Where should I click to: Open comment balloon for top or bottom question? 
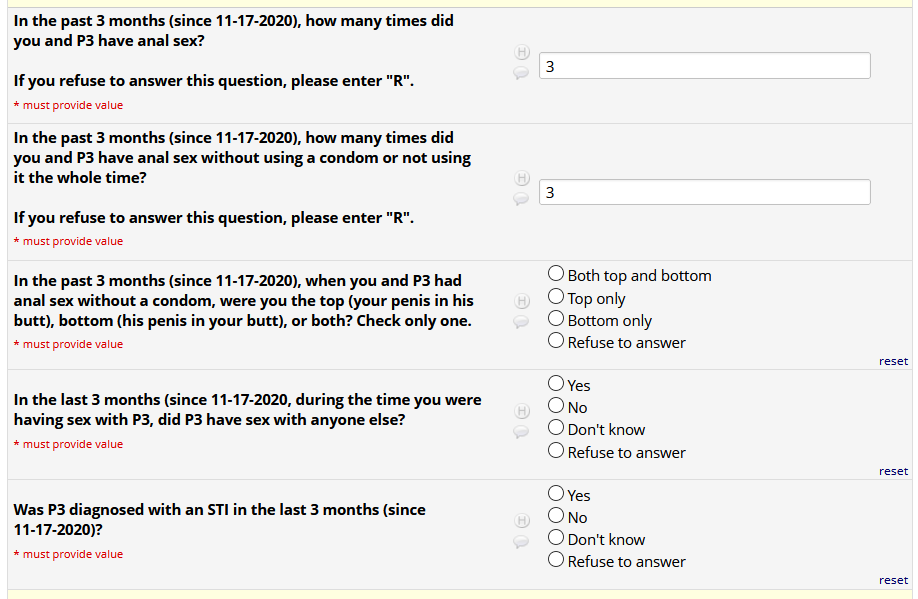pos(521,321)
